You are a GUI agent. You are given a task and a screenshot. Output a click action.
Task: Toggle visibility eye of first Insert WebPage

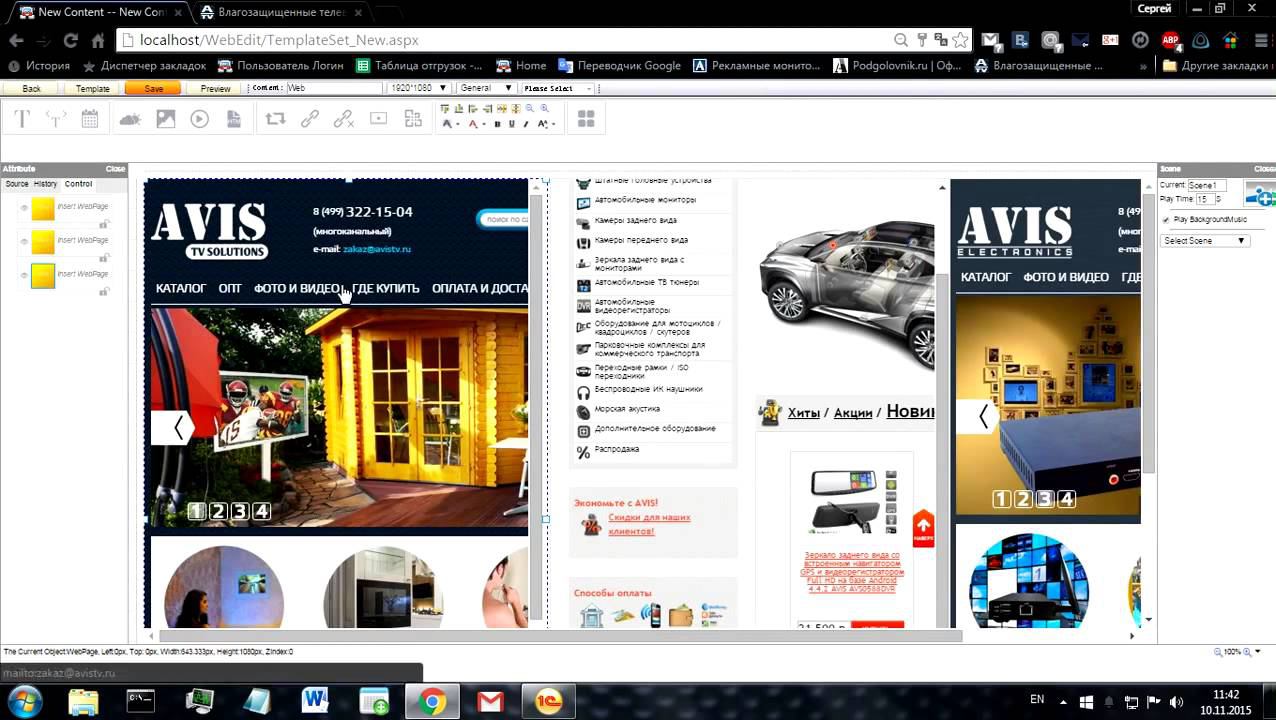point(24,208)
